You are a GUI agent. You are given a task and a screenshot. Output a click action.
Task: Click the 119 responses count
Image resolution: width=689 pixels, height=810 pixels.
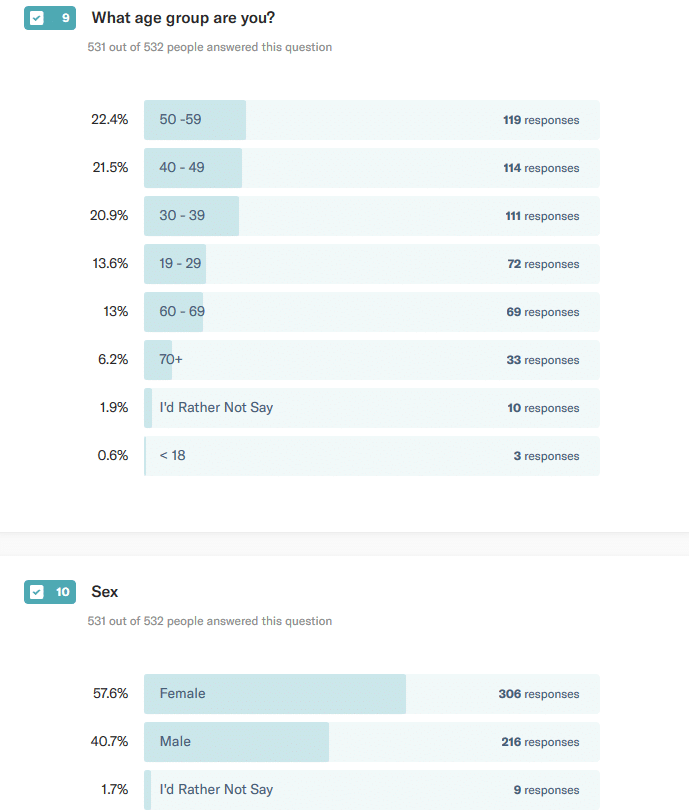pyautogui.click(x=541, y=120)
